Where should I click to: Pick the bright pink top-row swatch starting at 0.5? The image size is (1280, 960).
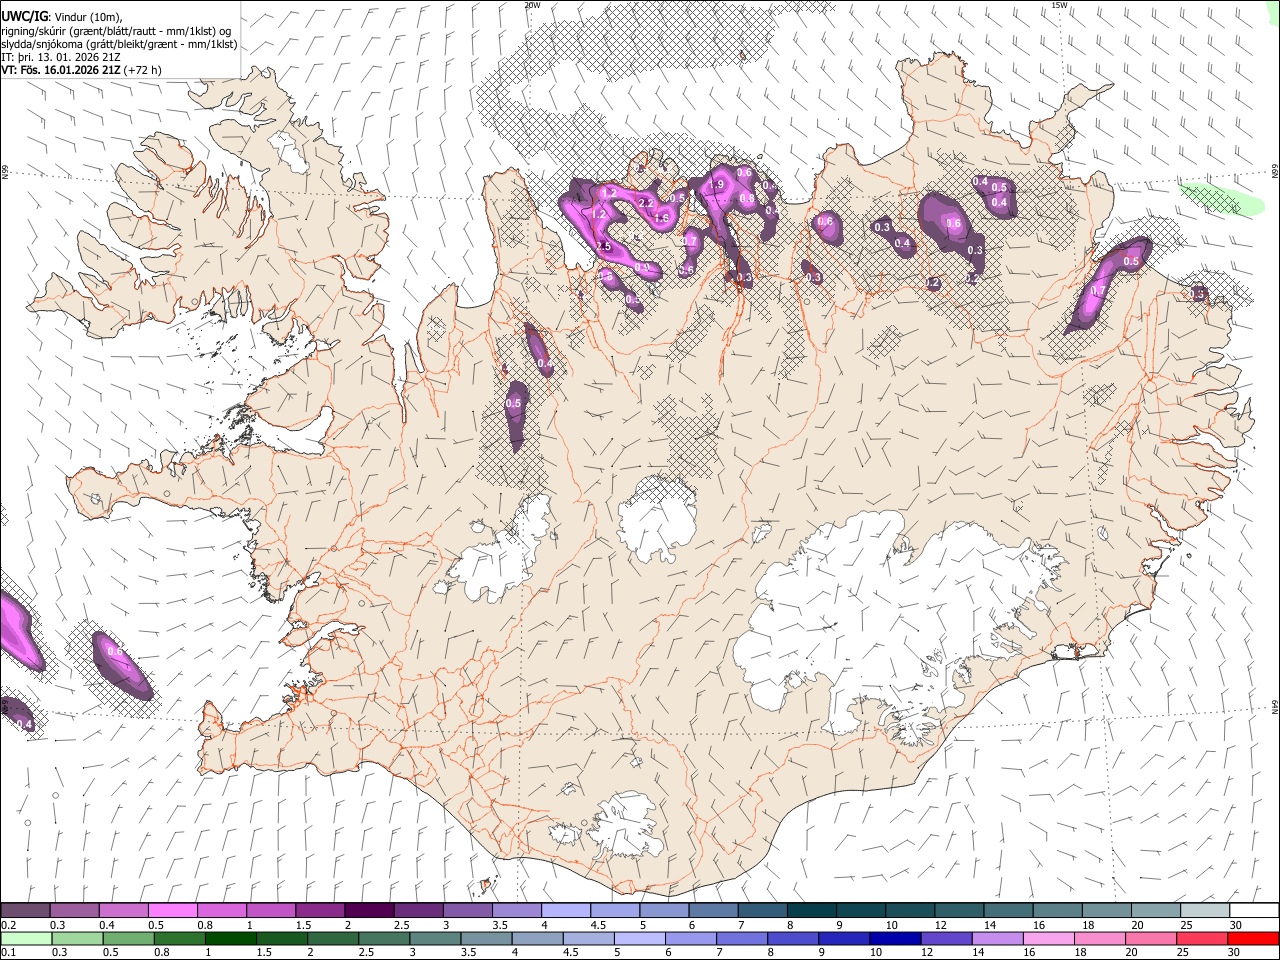172,911
